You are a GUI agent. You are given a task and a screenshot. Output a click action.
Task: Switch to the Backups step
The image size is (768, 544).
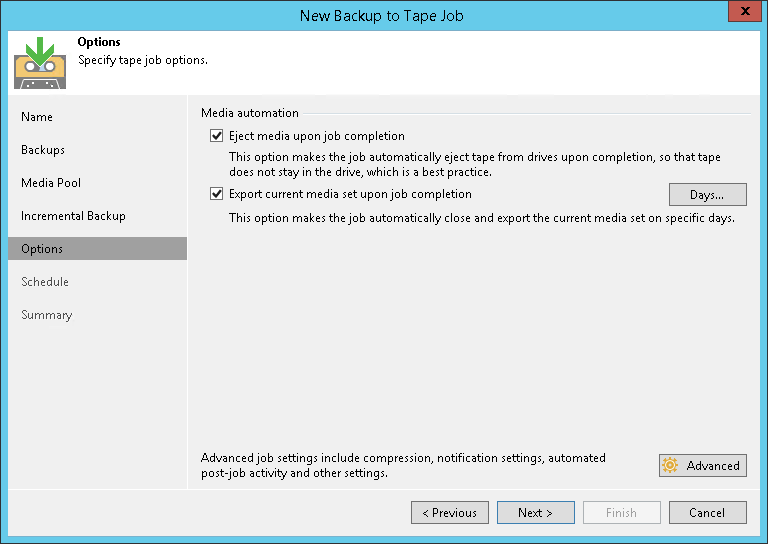[x=43, y=150]
